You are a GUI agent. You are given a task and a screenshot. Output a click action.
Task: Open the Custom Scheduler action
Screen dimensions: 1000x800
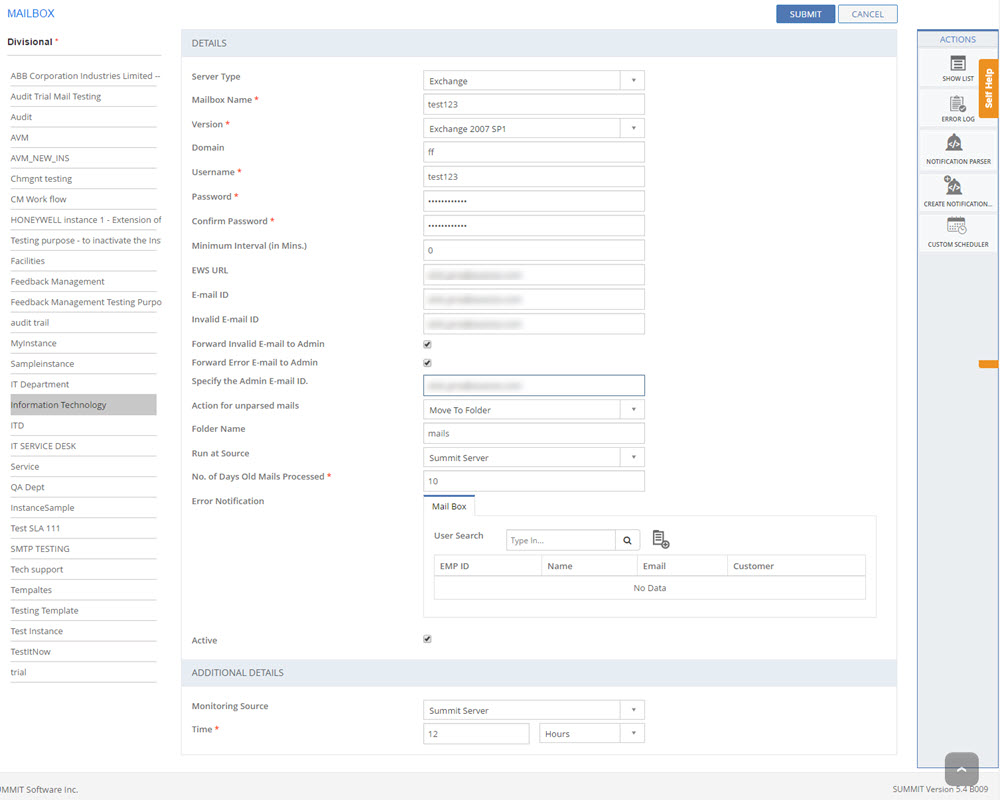click(x=957, y=228)
